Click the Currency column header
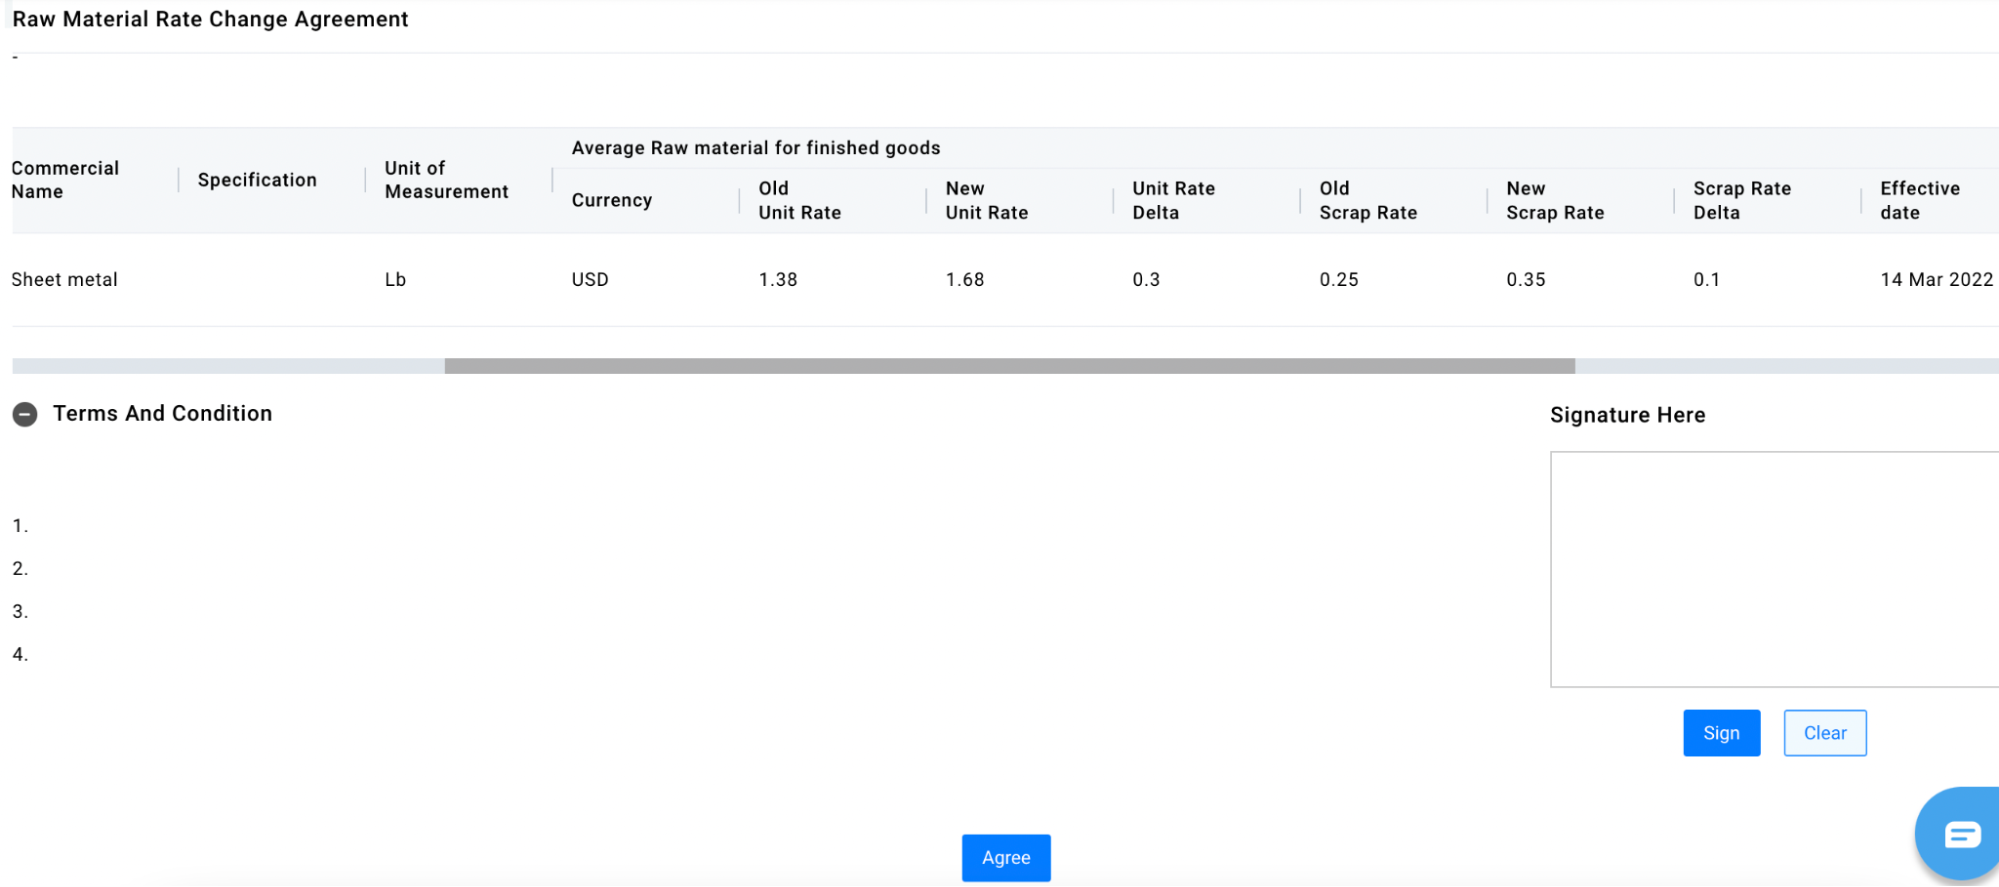Image resolution: width=1999 pixels, height=887 pixels. pyautogui.click(x=611, y=200)
